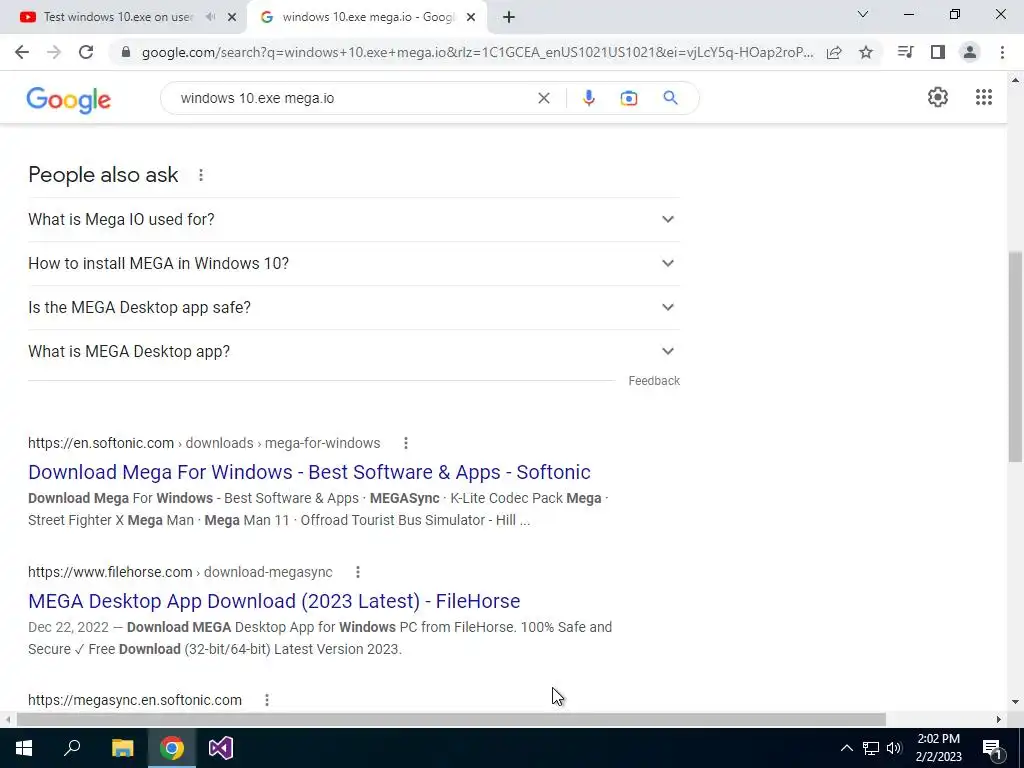Open more options for the en.softonic.com result

[406, 443]
